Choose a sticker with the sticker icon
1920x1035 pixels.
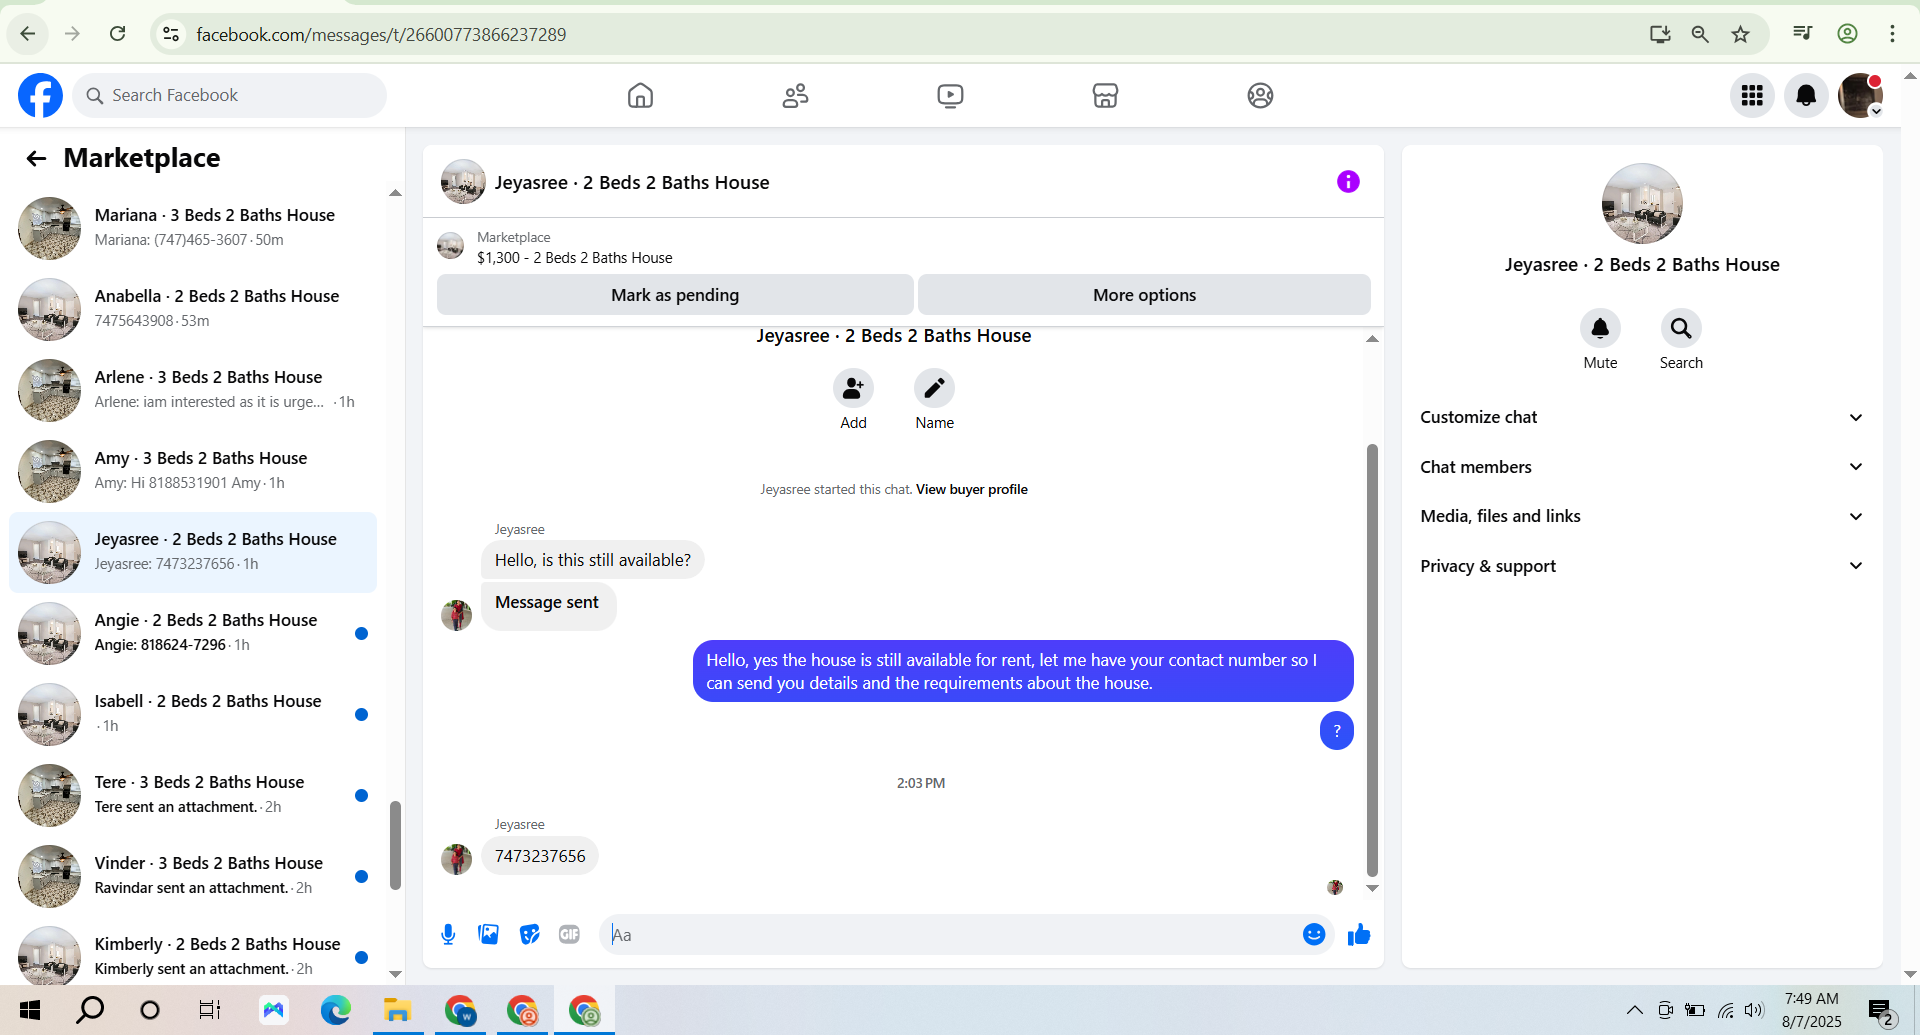pos(529,934)
